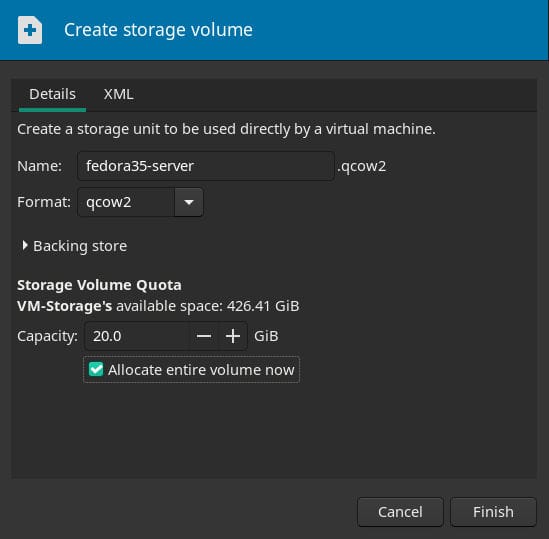Click the 'Storage Volume Quota' heading
This screenshot has height=539, width=549.
click(x=99, y=285)
